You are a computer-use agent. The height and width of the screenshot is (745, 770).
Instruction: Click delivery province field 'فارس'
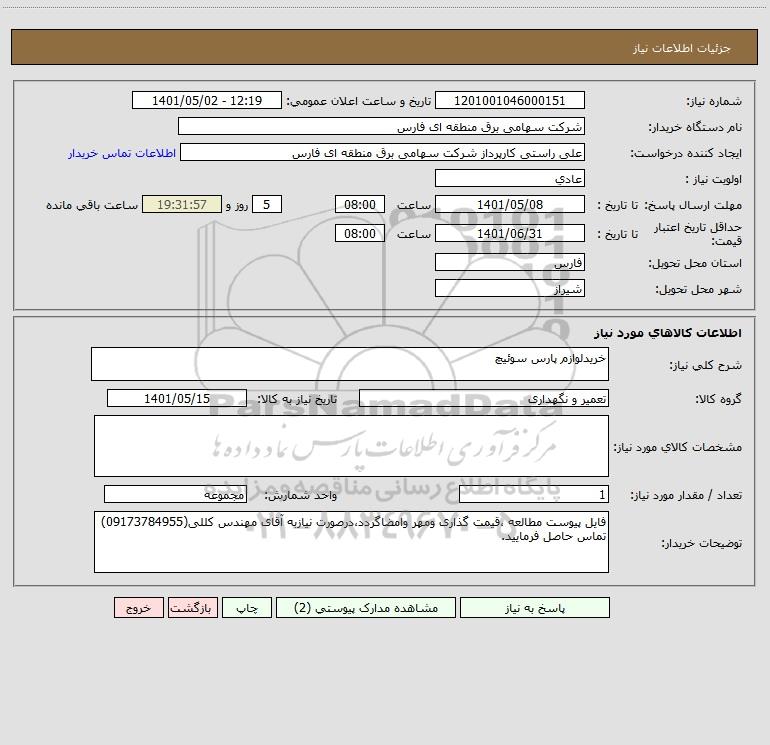[510, 262]
